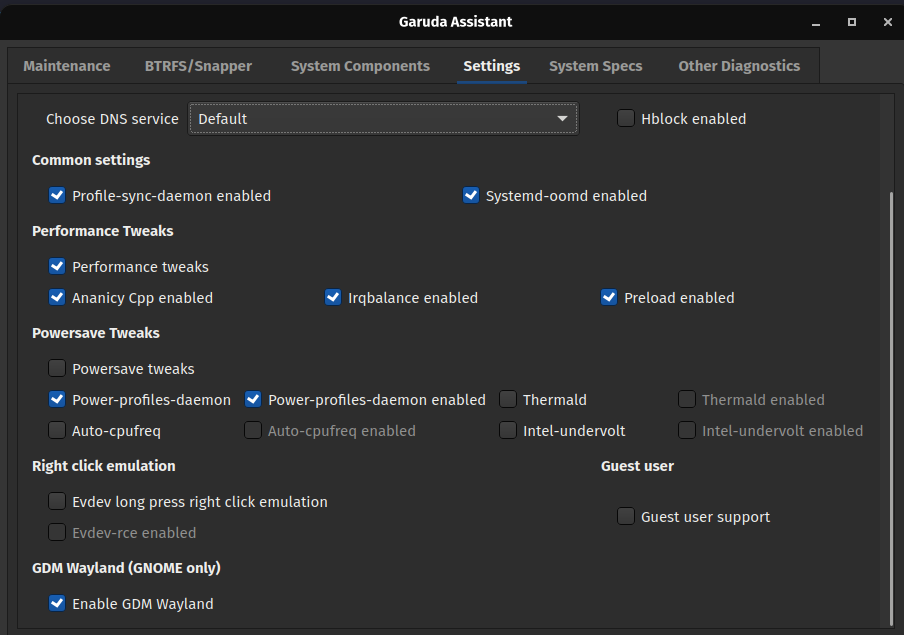Switch to the System Components tab

click(360, 65)
